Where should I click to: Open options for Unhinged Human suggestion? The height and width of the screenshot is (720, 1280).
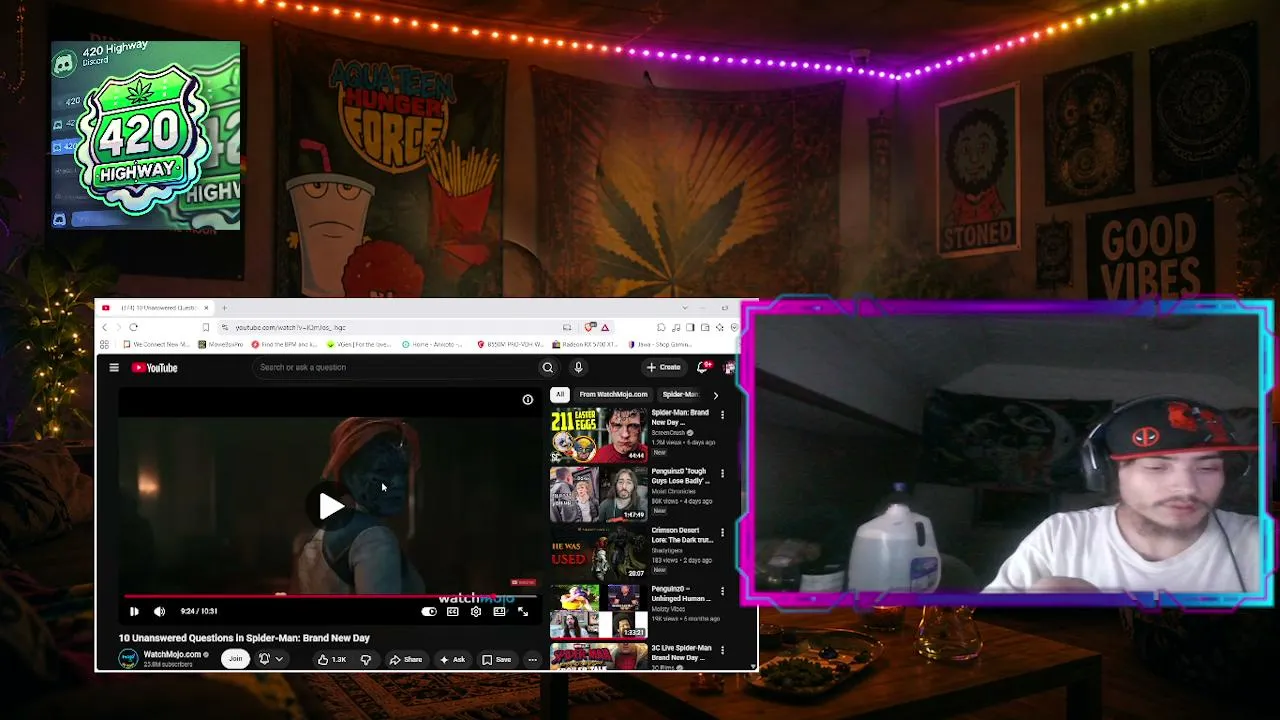722,592
